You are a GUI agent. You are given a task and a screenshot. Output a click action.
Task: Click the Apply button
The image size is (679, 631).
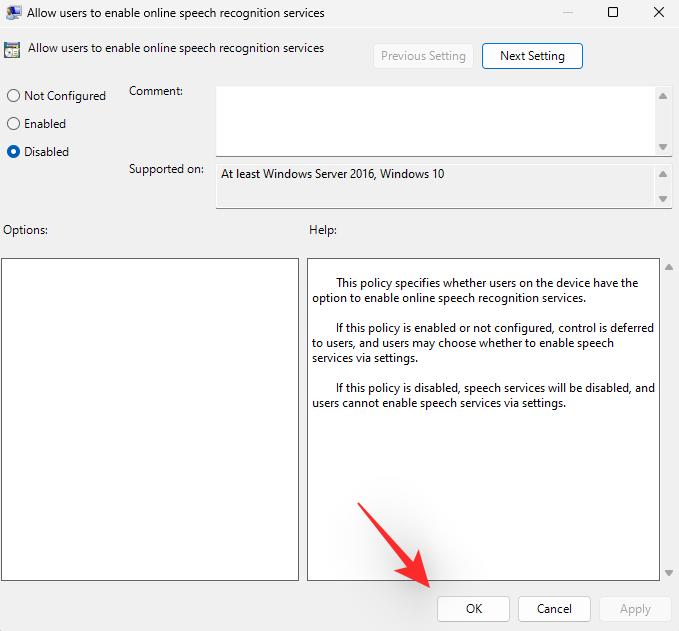point(635,609)
